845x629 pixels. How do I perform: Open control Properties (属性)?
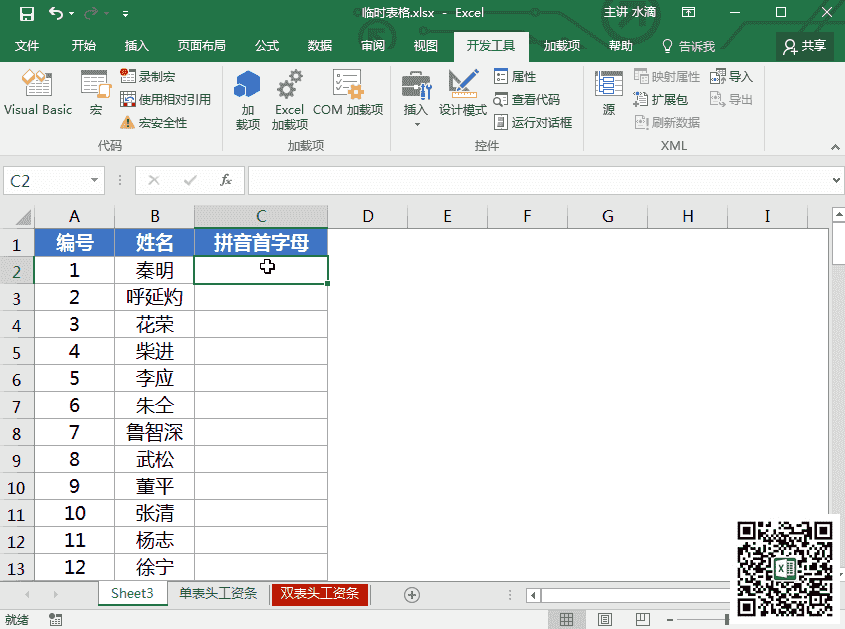[515, 77]
